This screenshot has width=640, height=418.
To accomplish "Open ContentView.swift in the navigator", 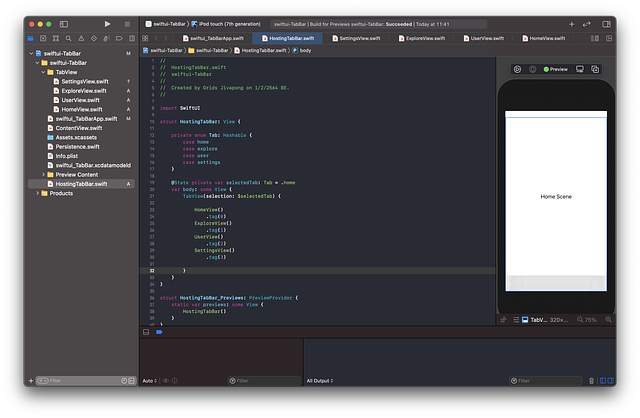I will pyautogui.click(x=75, y=128).
